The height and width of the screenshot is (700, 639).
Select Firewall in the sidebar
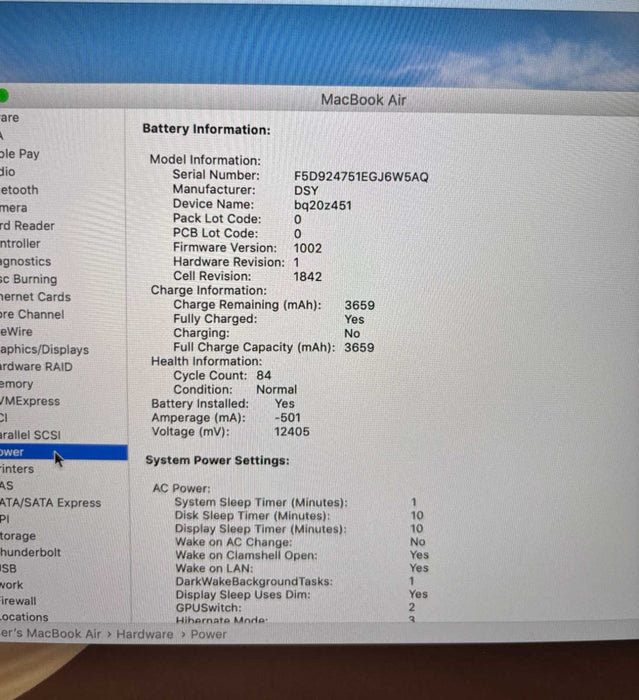(x=18, y=601)
